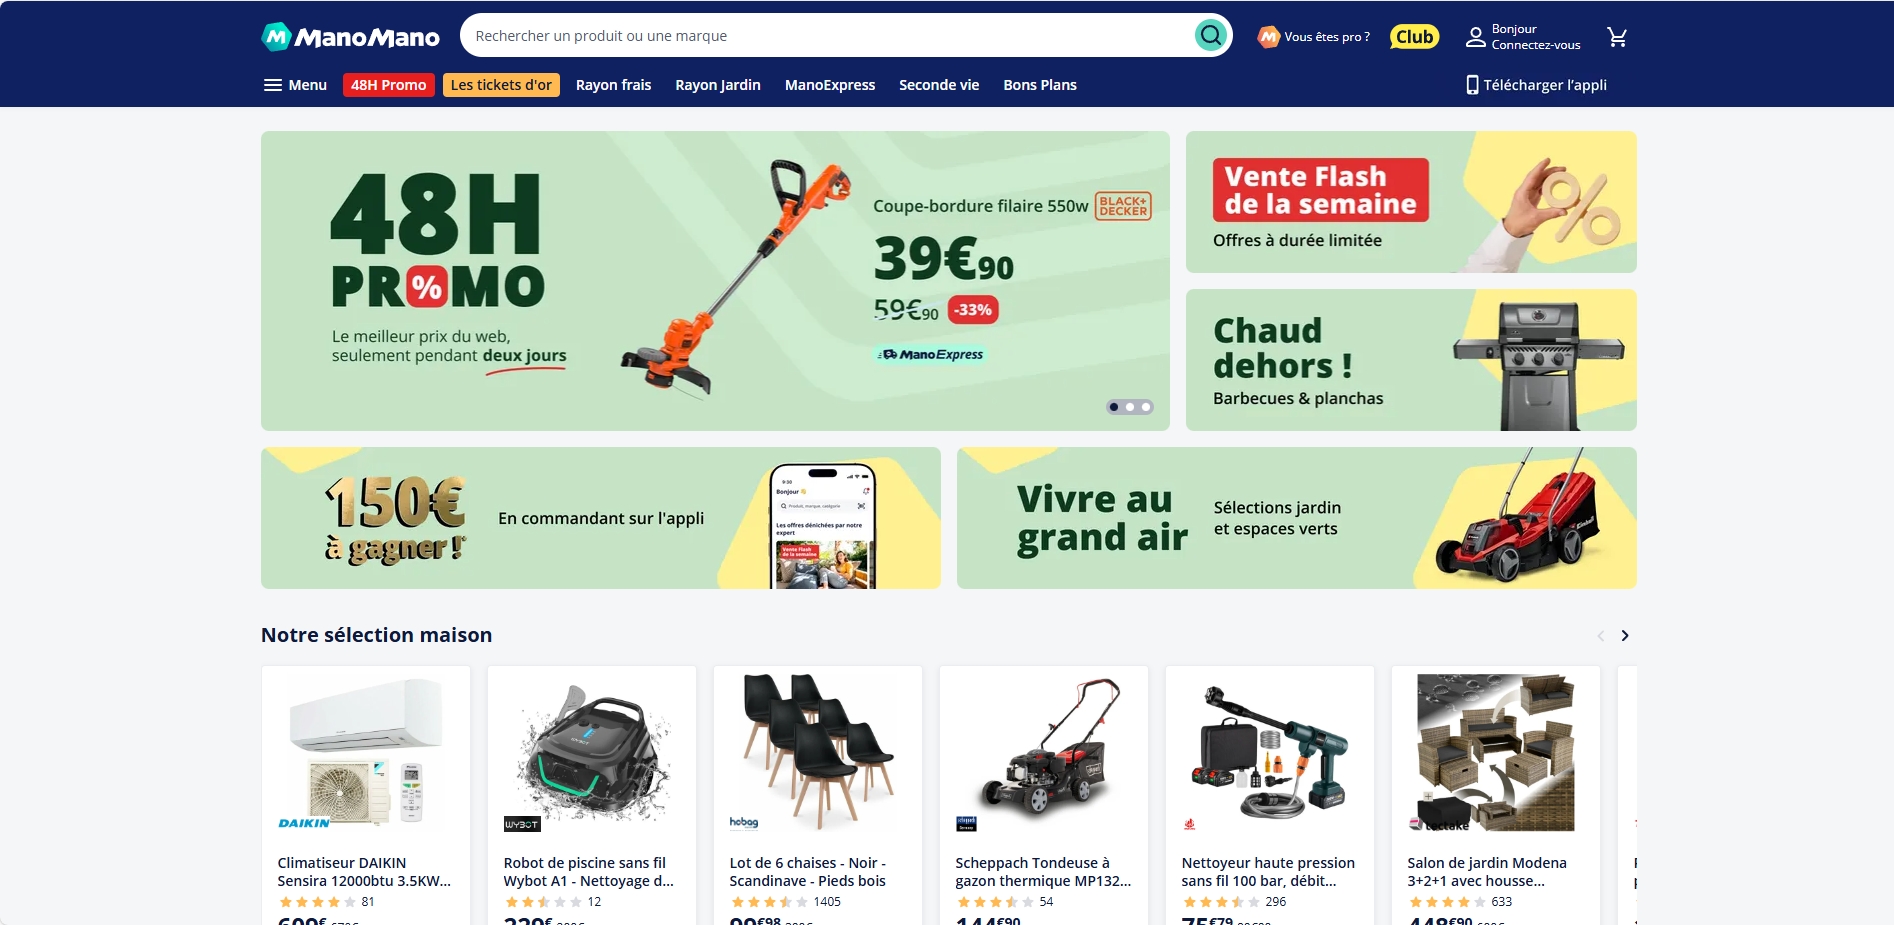Viewport: 1894px width, 925px height.
Task: Show next products with right chevron arrow
Action: 1625,636
